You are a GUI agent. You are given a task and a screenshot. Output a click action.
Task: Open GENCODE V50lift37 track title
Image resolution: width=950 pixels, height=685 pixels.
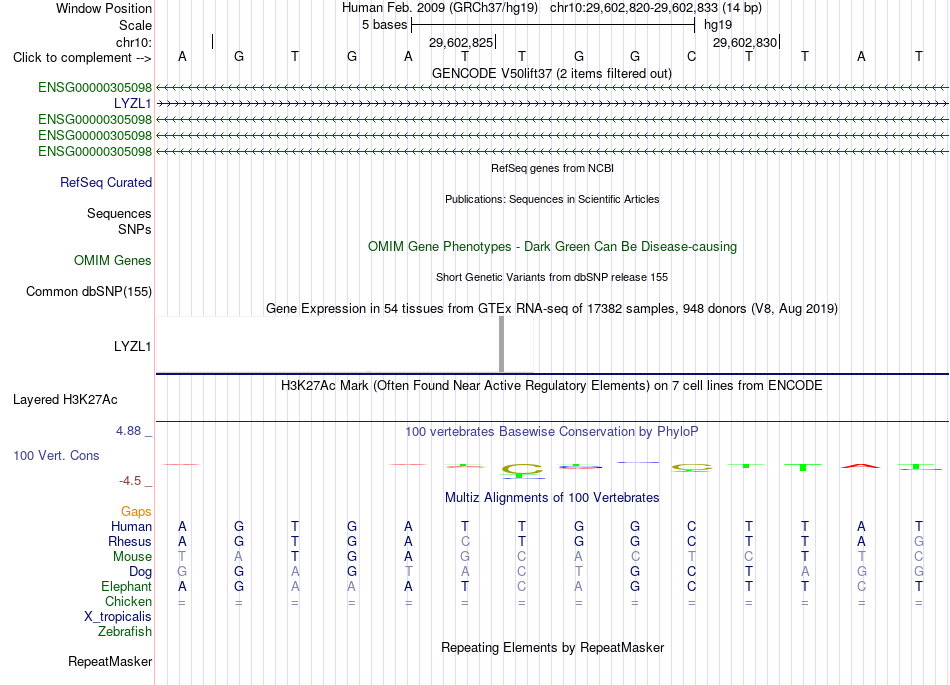click(552, 73)
